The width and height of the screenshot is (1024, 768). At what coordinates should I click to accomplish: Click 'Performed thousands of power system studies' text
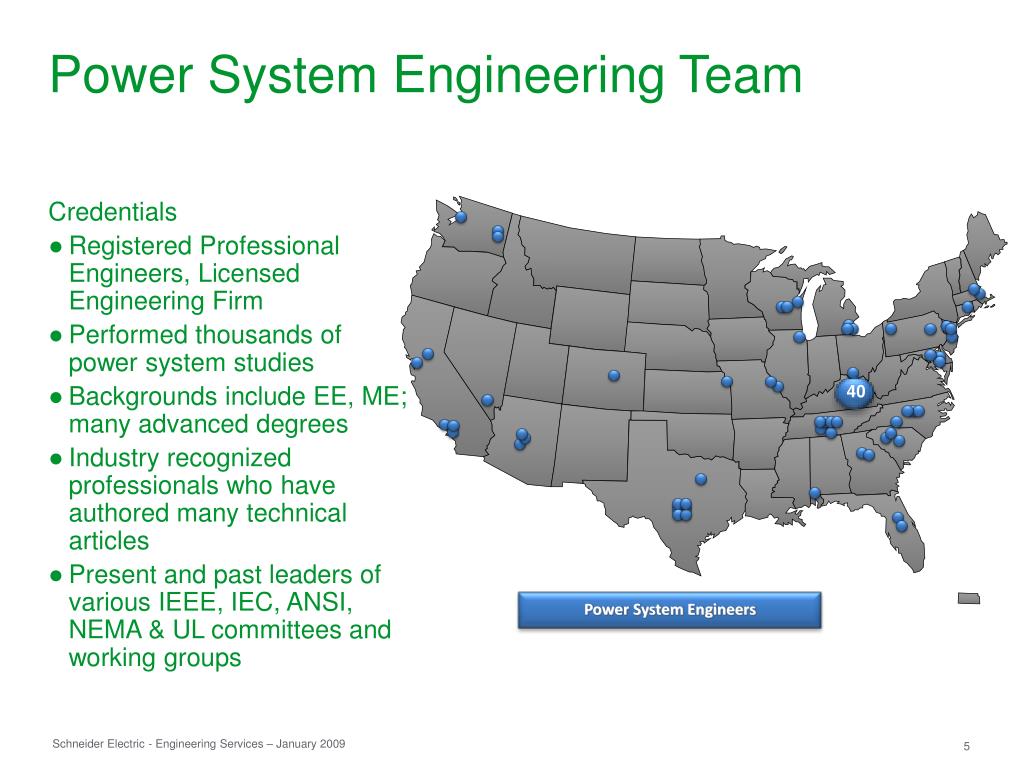204,349
